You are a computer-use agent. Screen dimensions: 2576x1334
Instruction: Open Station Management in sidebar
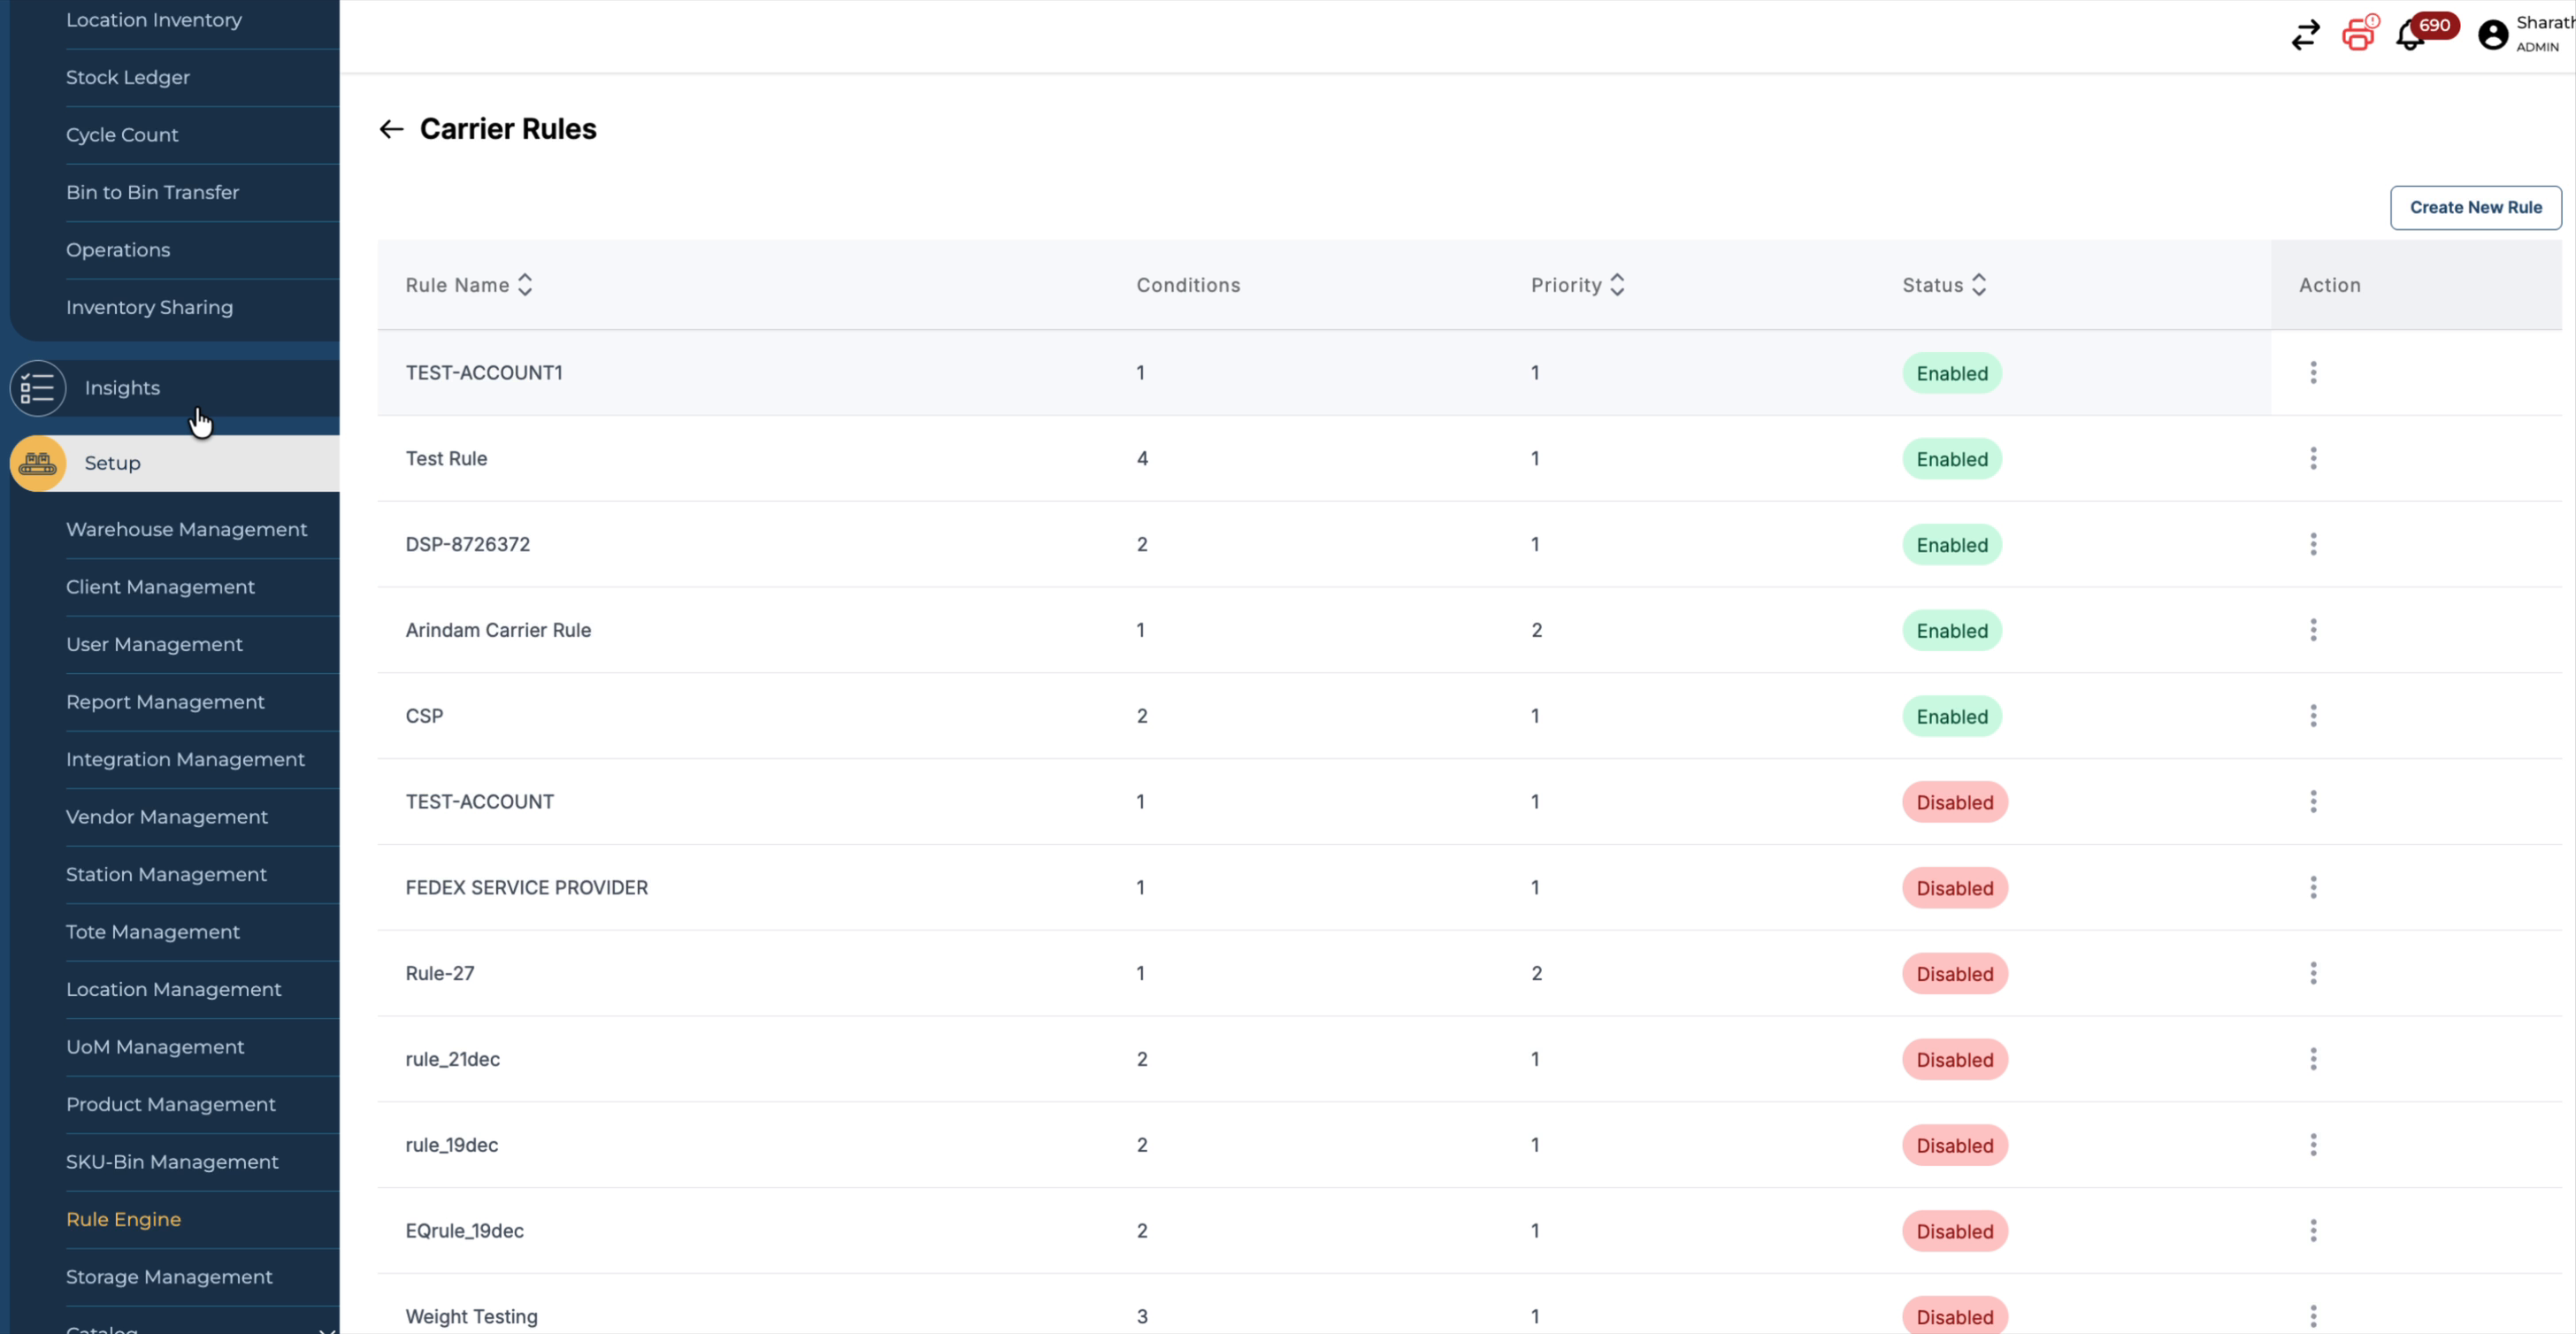(x=167, y=875)
